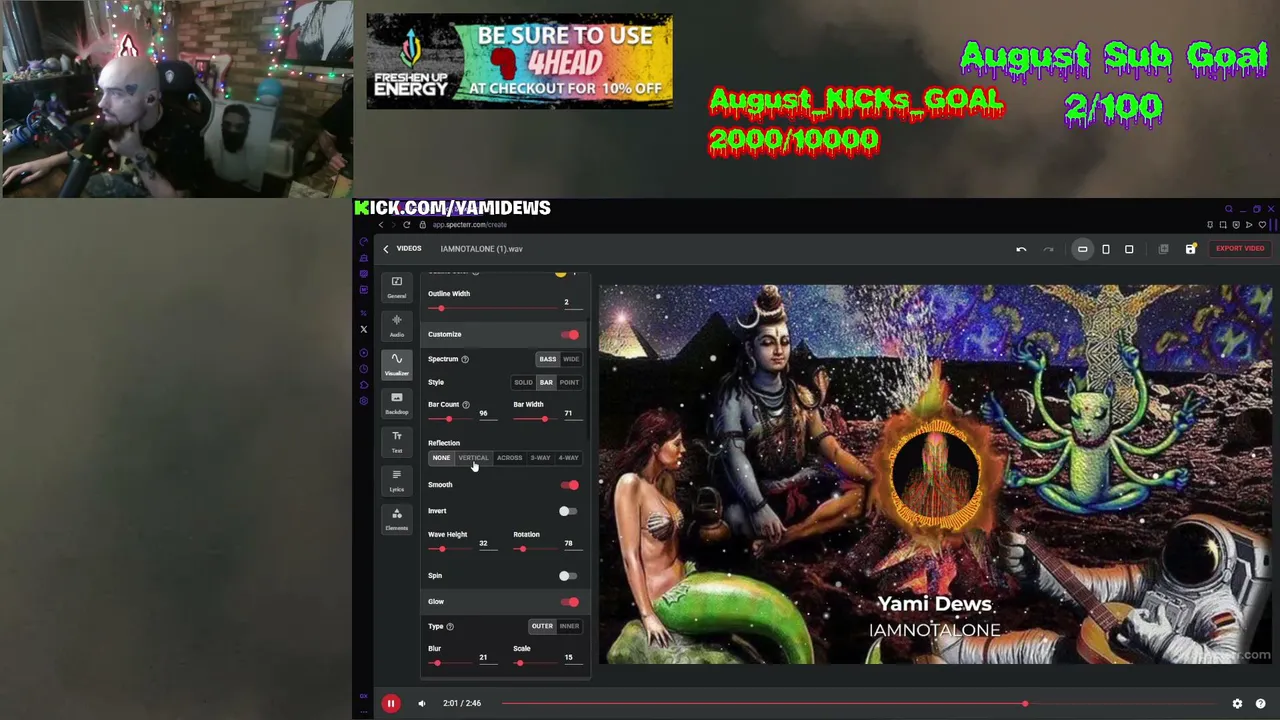Set Reflection to NONE
Screen dimensions: 1280x720
[x=441, y=458]
